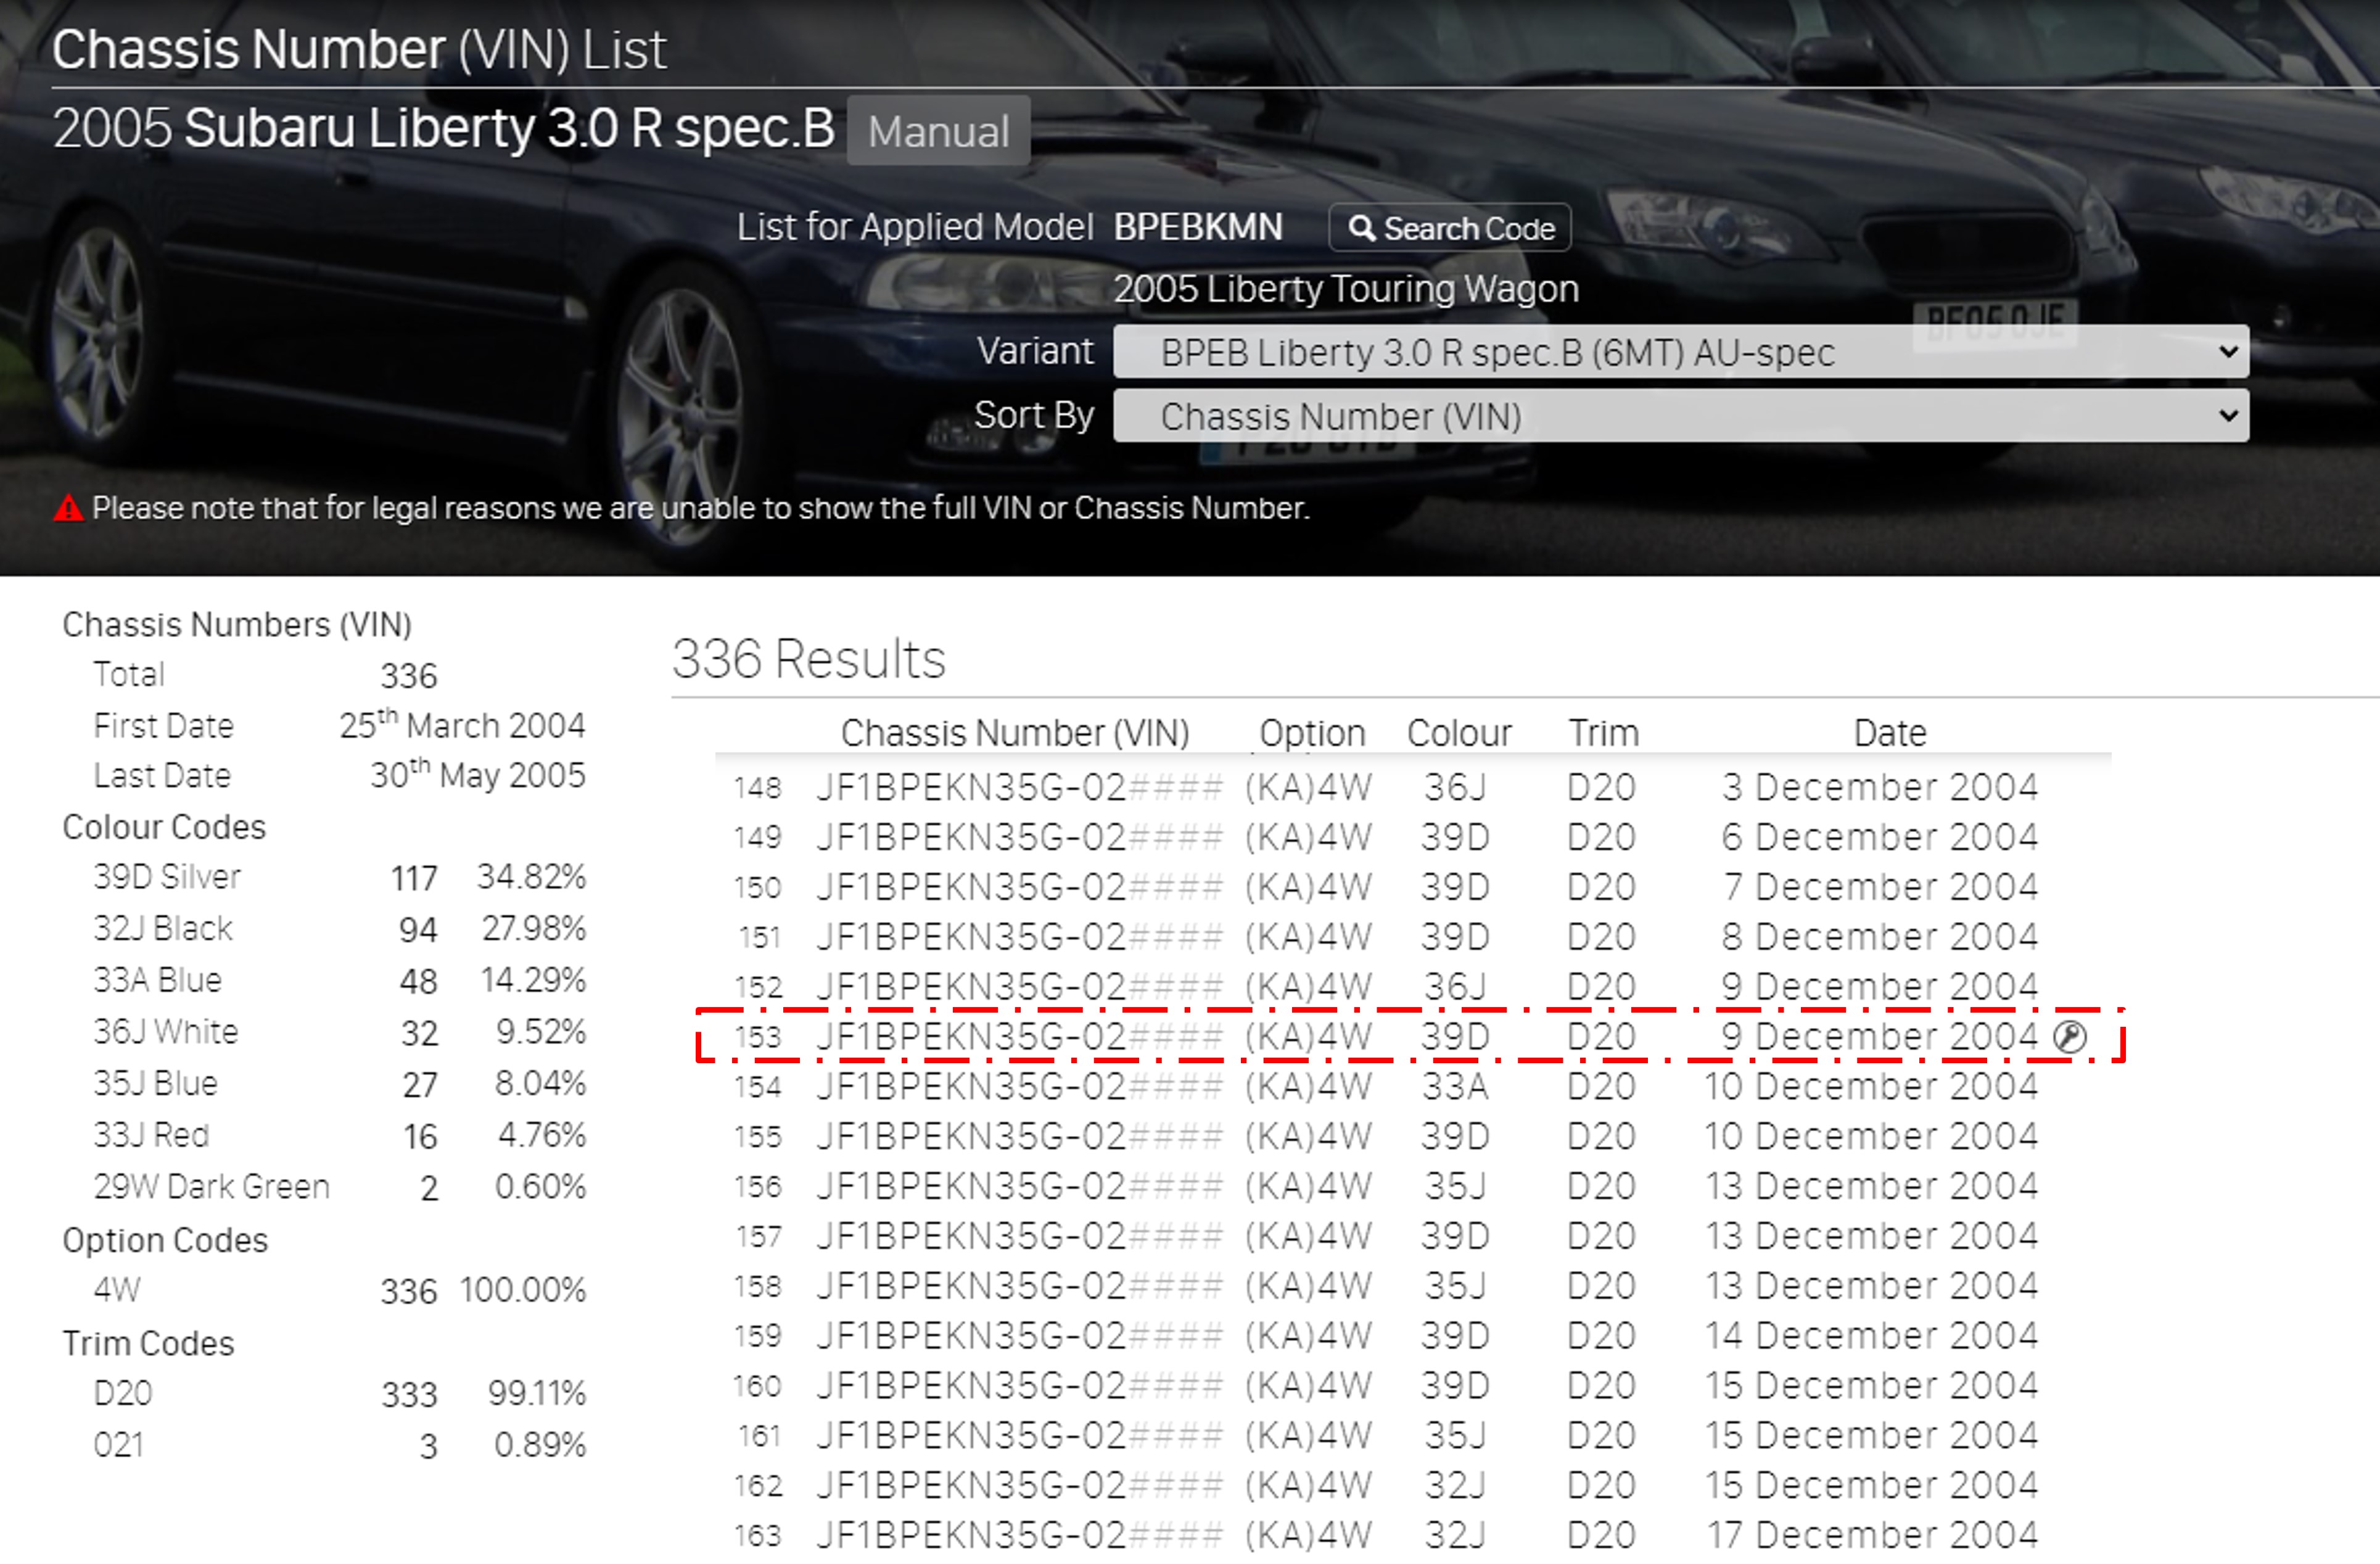
Task: Click the 32J Black colour code entry
Action: click(x=163, y=929)
